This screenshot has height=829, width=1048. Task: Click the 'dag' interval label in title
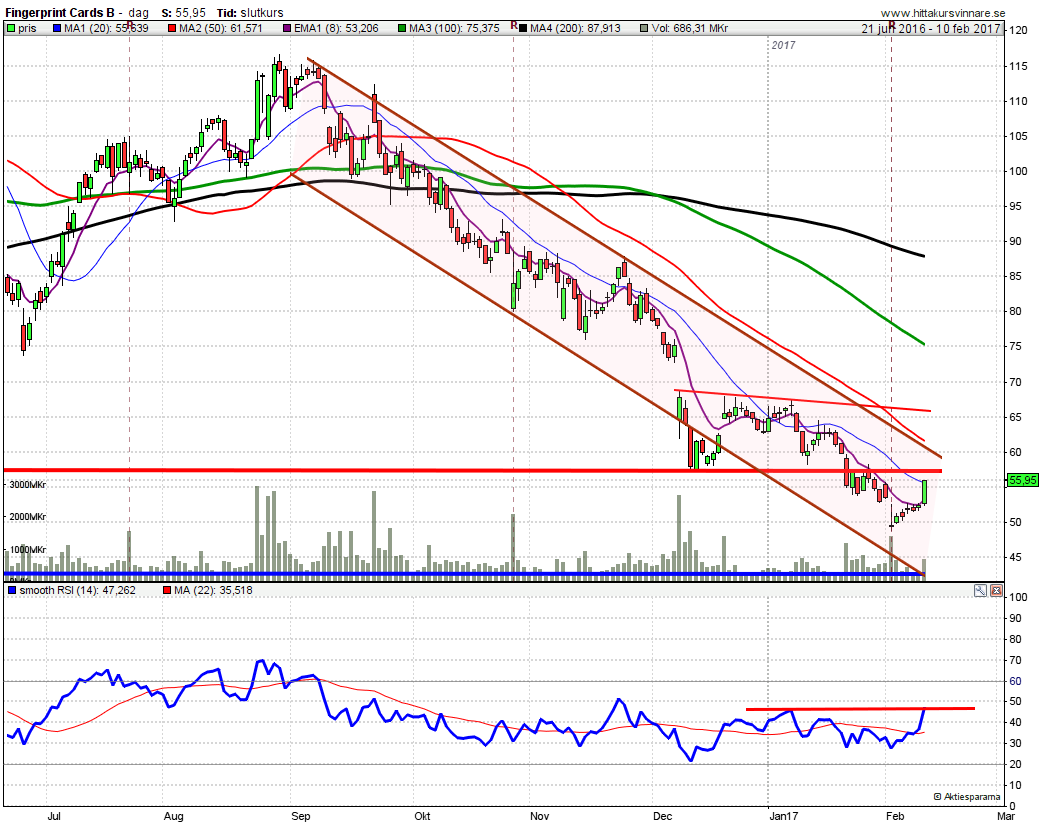coord(138,13)
